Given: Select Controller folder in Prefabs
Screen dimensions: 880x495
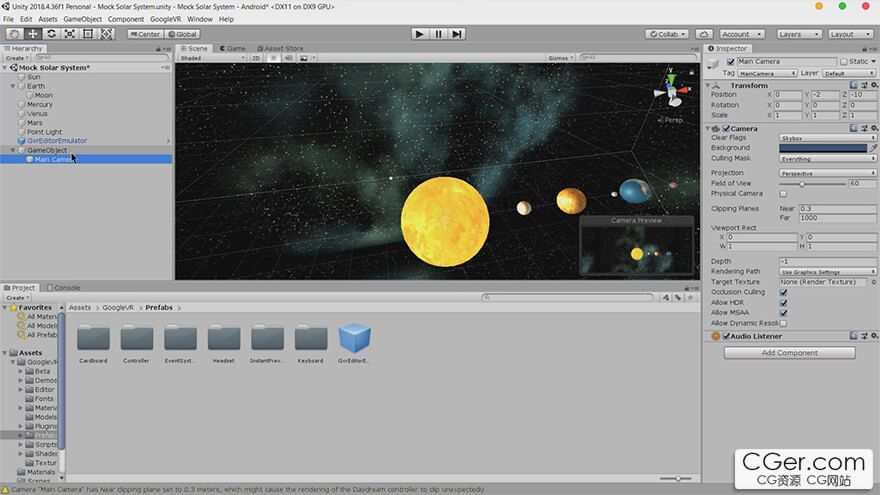Looking at the screenshot, I should pyautogui.click(x=136, y=343).
